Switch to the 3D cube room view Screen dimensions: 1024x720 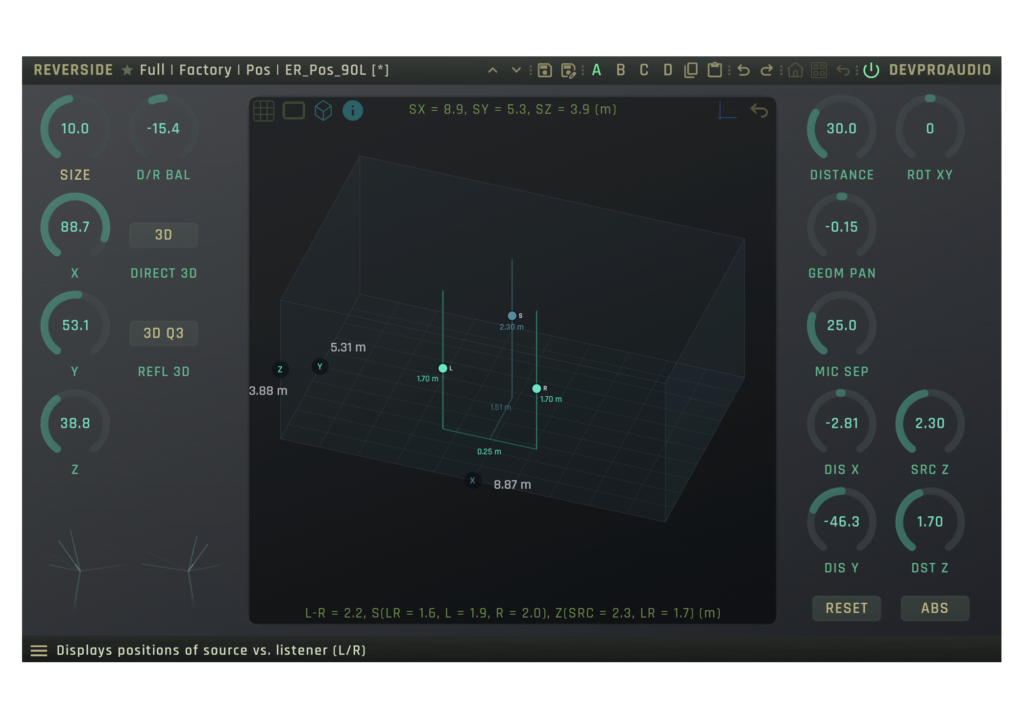pos(323,110)
